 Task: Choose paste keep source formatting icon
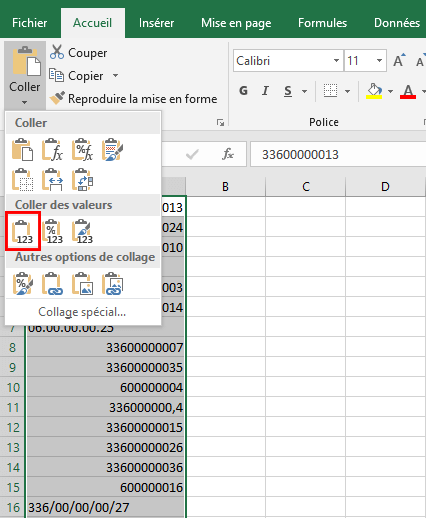(112, 150)
